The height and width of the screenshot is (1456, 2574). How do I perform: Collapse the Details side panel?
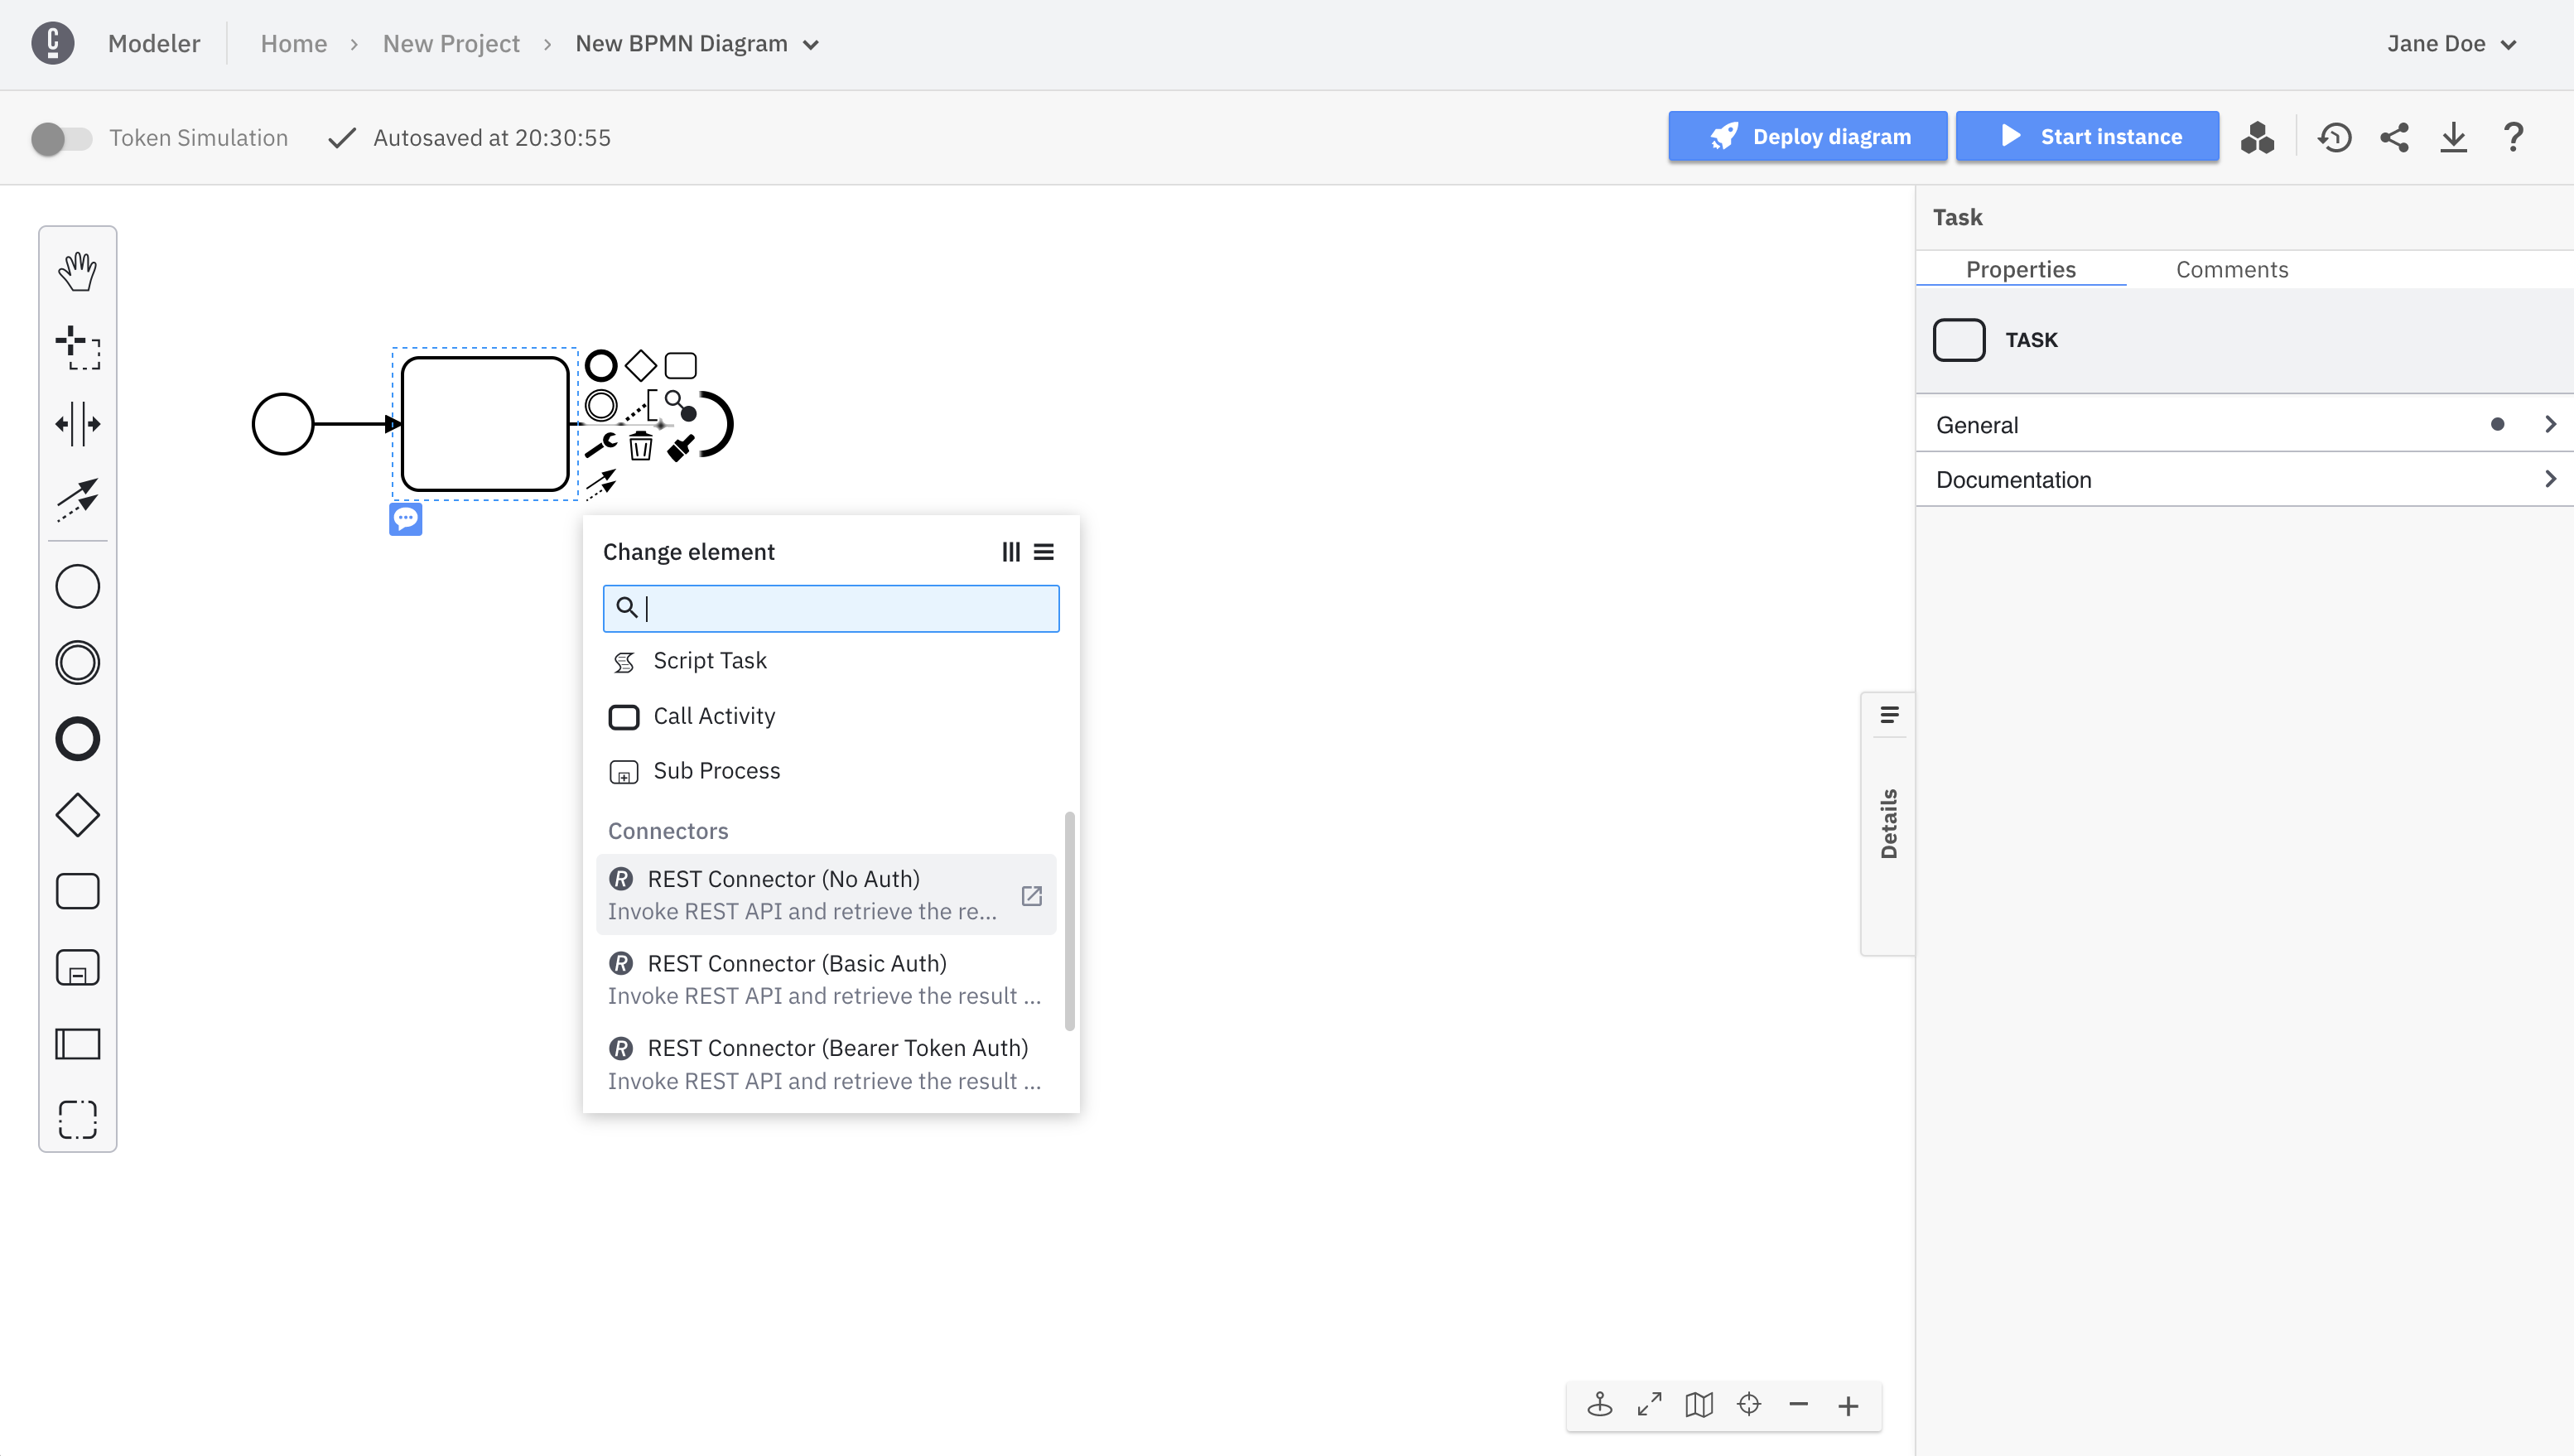(1889, 714)
